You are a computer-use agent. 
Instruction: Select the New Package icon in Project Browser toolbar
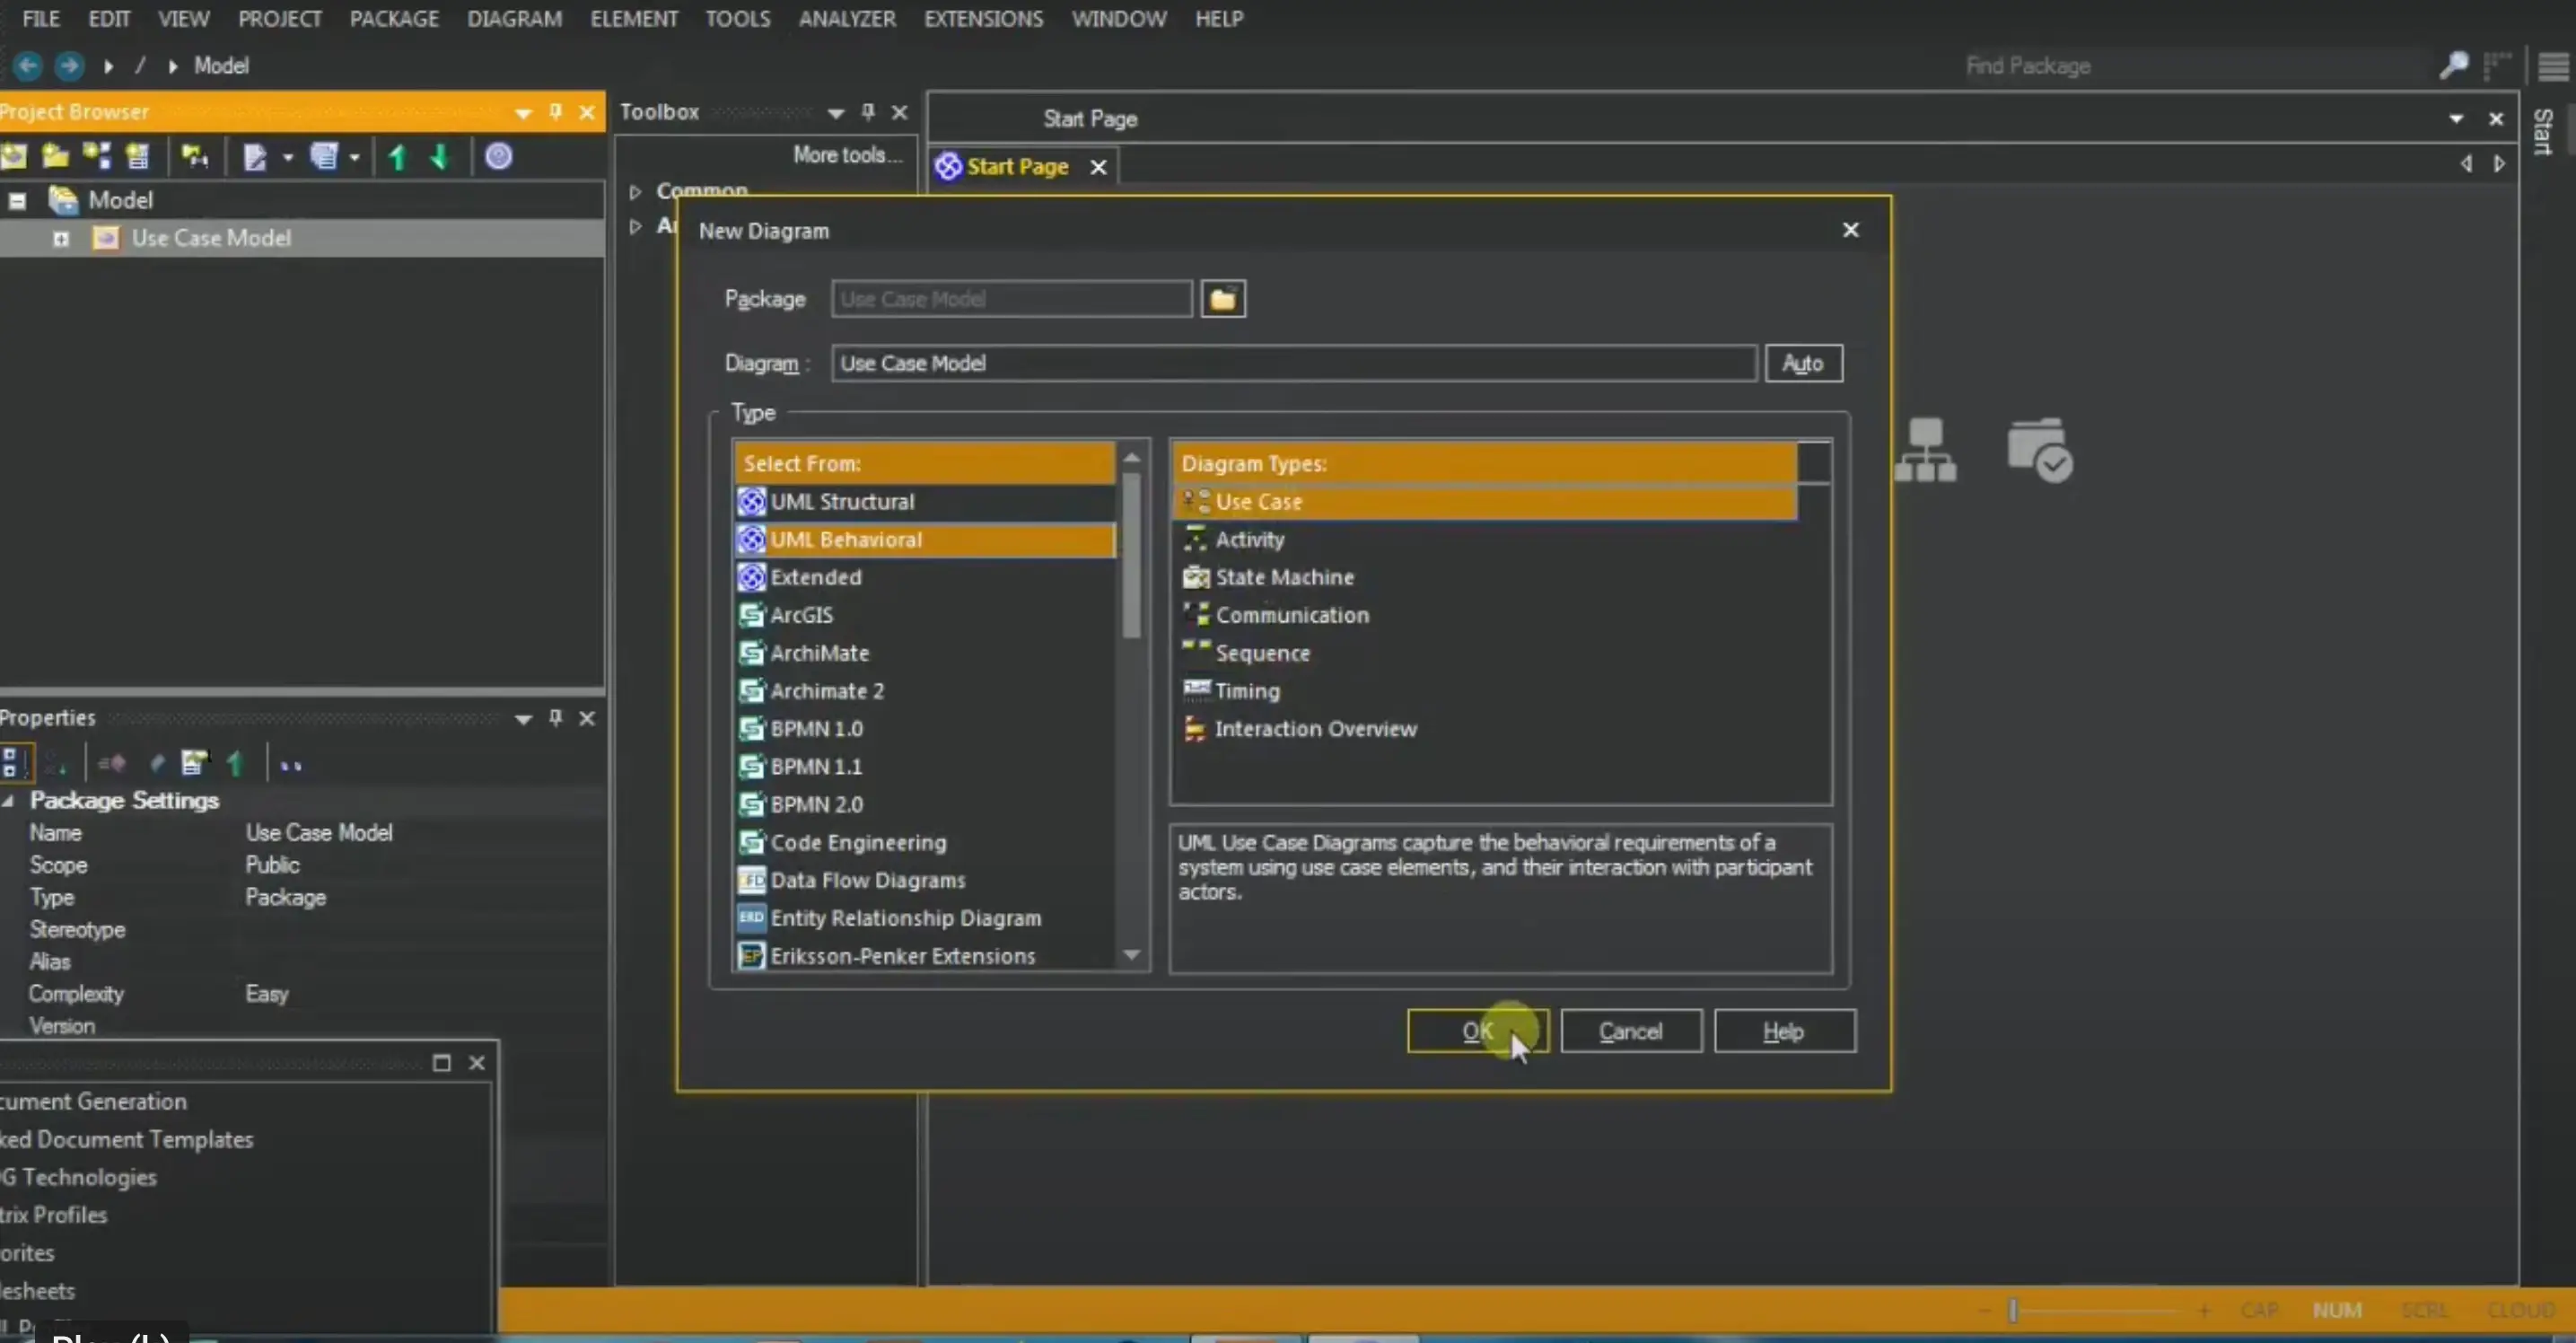(x=54, y=156)
